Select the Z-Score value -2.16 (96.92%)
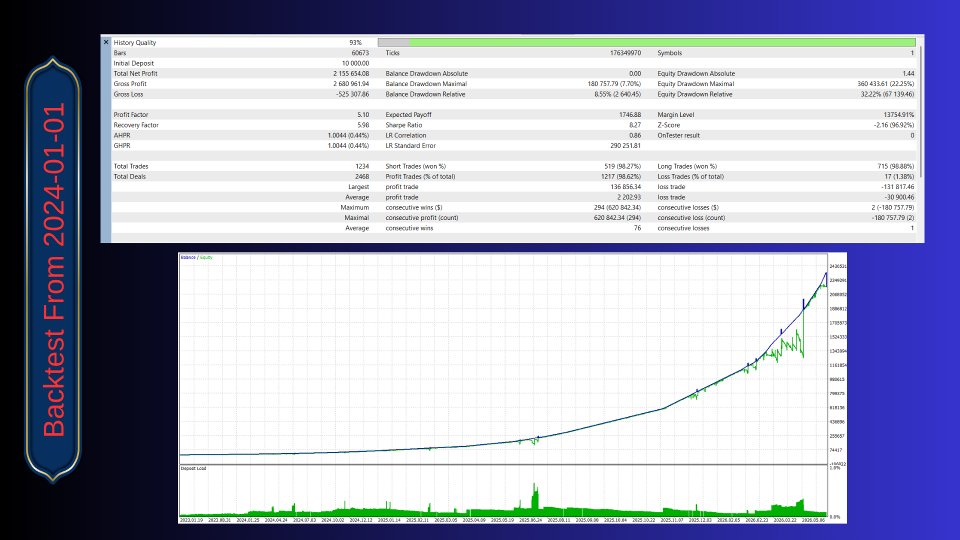This screenshot has width=960, height=540. point(894,125)
